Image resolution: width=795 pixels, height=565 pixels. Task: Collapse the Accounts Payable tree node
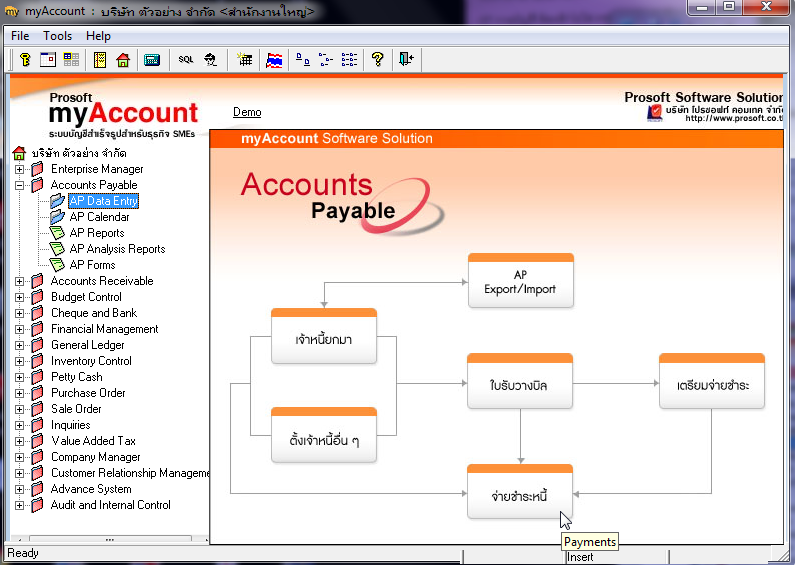(19, 185)
